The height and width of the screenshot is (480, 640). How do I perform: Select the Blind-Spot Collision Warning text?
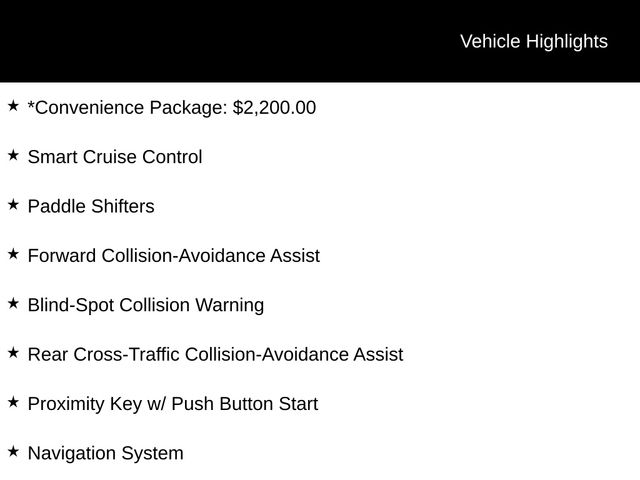(146, 305)
